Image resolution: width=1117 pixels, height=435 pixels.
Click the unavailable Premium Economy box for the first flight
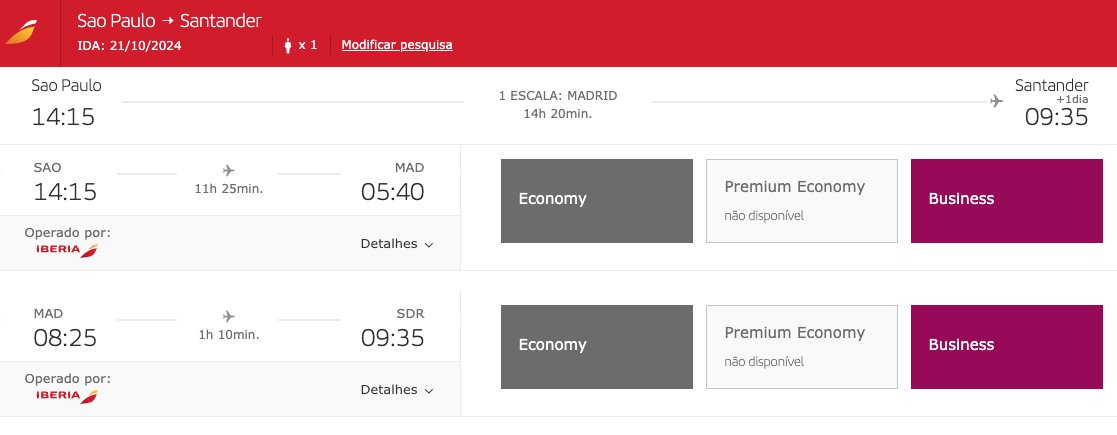[x=801, y=201]
